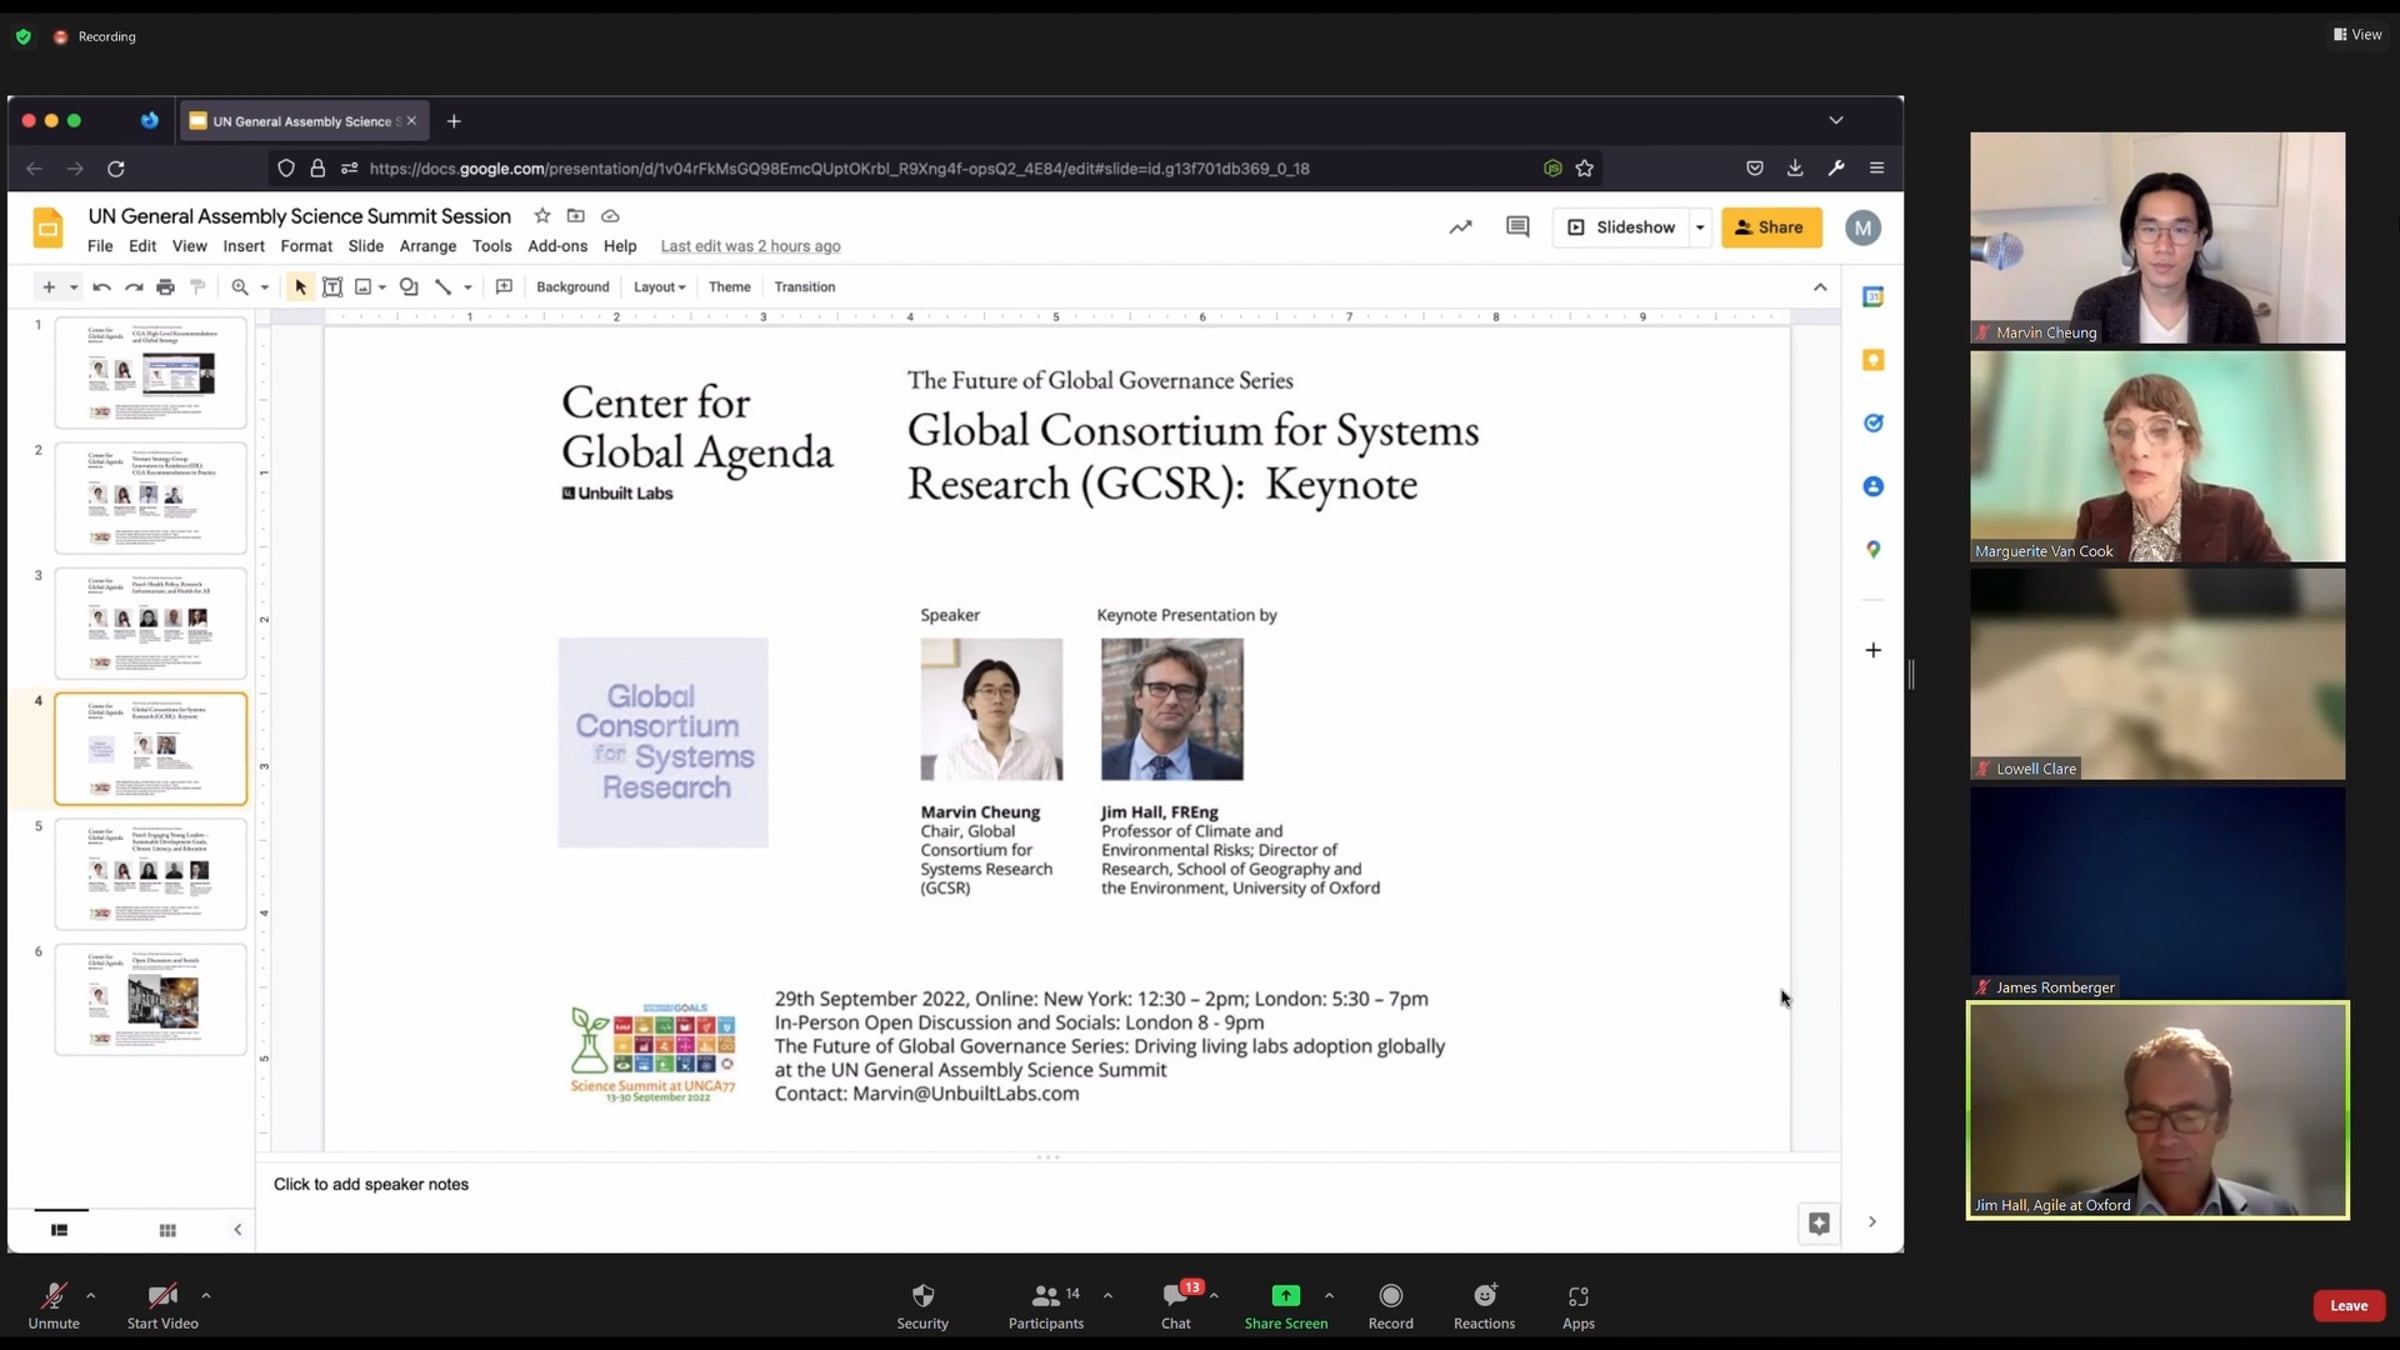Select the text box tool
Viewport: 2400px width, 1350px height.
tap(333, 287)
